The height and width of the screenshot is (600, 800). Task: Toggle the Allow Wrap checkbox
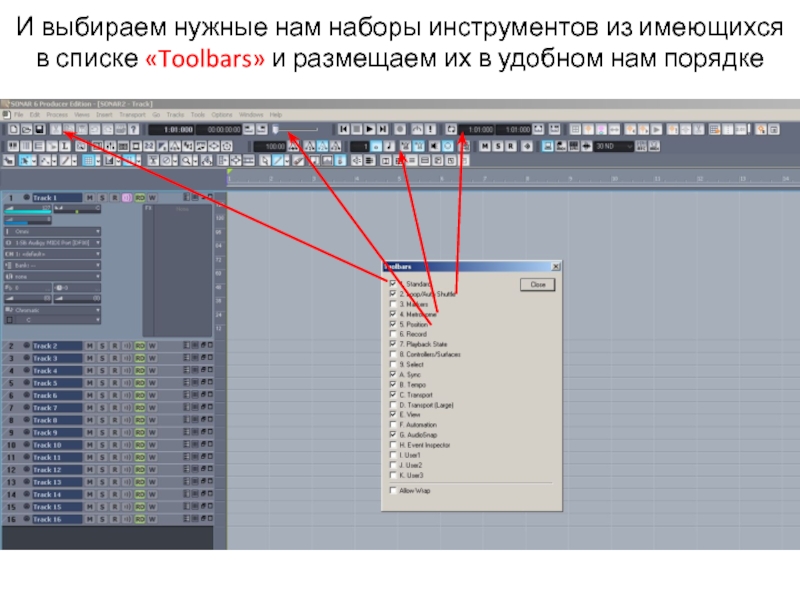392,490
